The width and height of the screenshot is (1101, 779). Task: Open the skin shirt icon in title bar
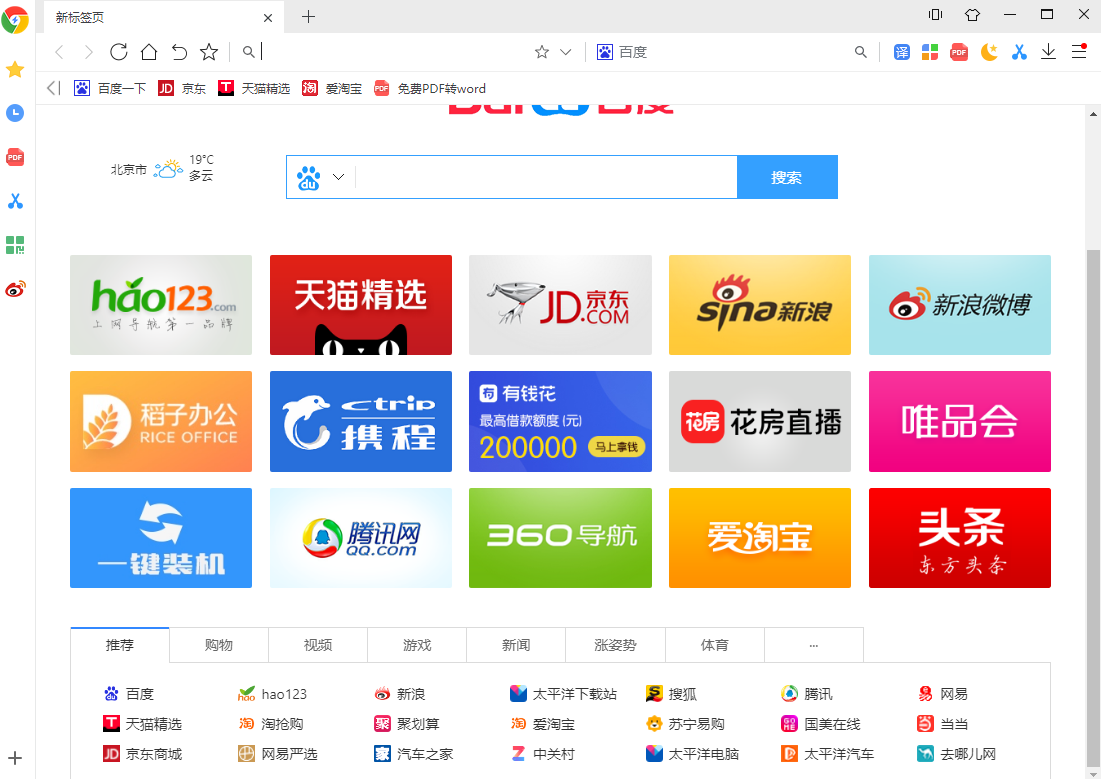point(973,15)
